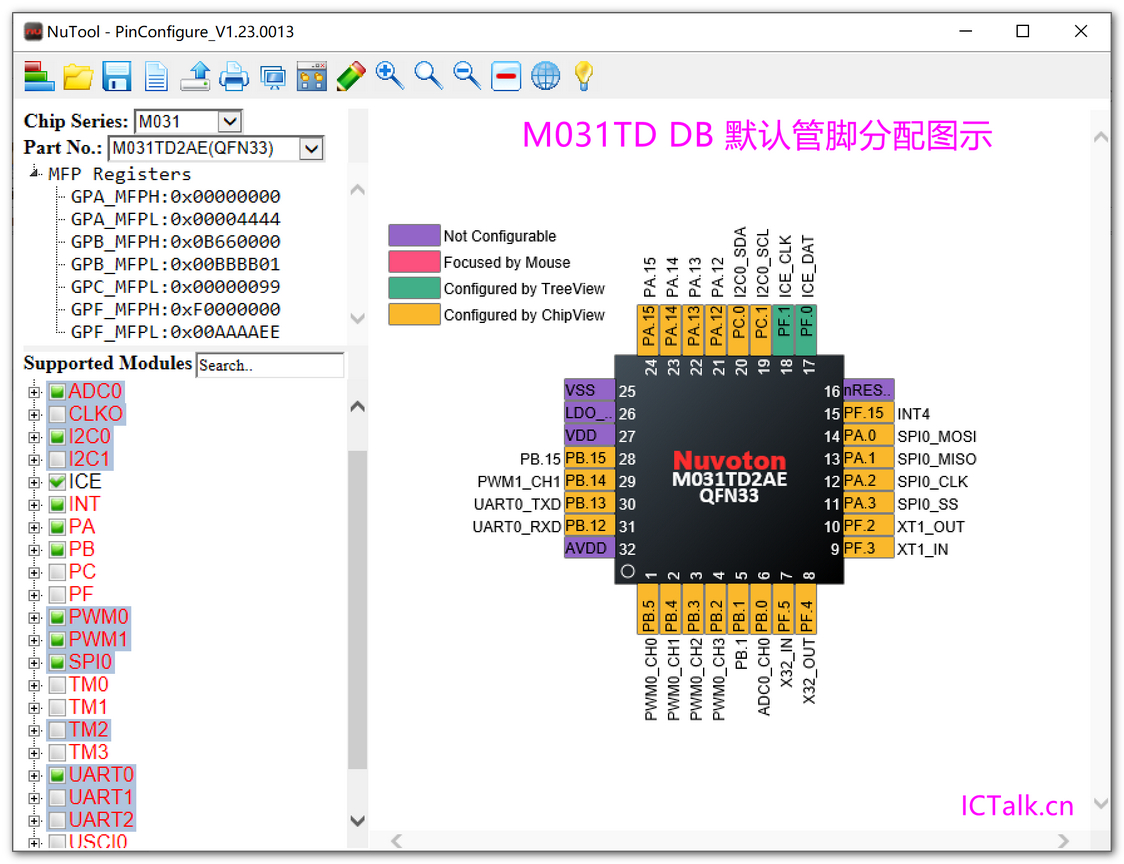The image size is (1124, 864).
Task: Toggle the ADC0 module checkbox
Action: pos(58,392)
